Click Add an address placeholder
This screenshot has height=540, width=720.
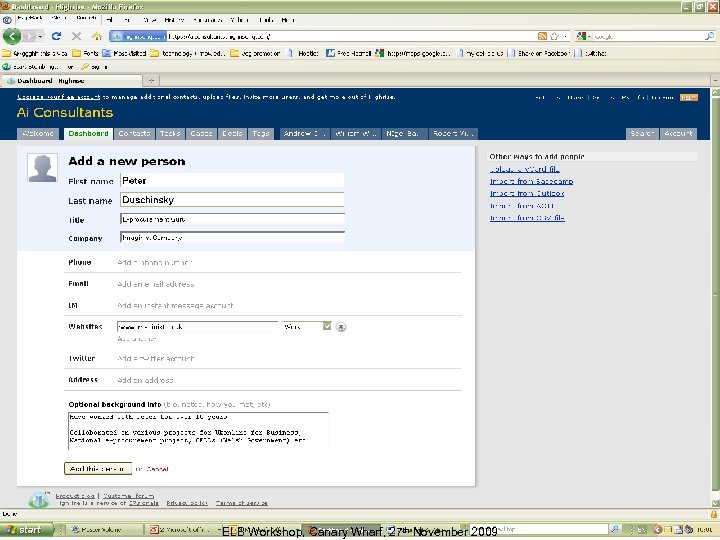click(x=145, y=380)
